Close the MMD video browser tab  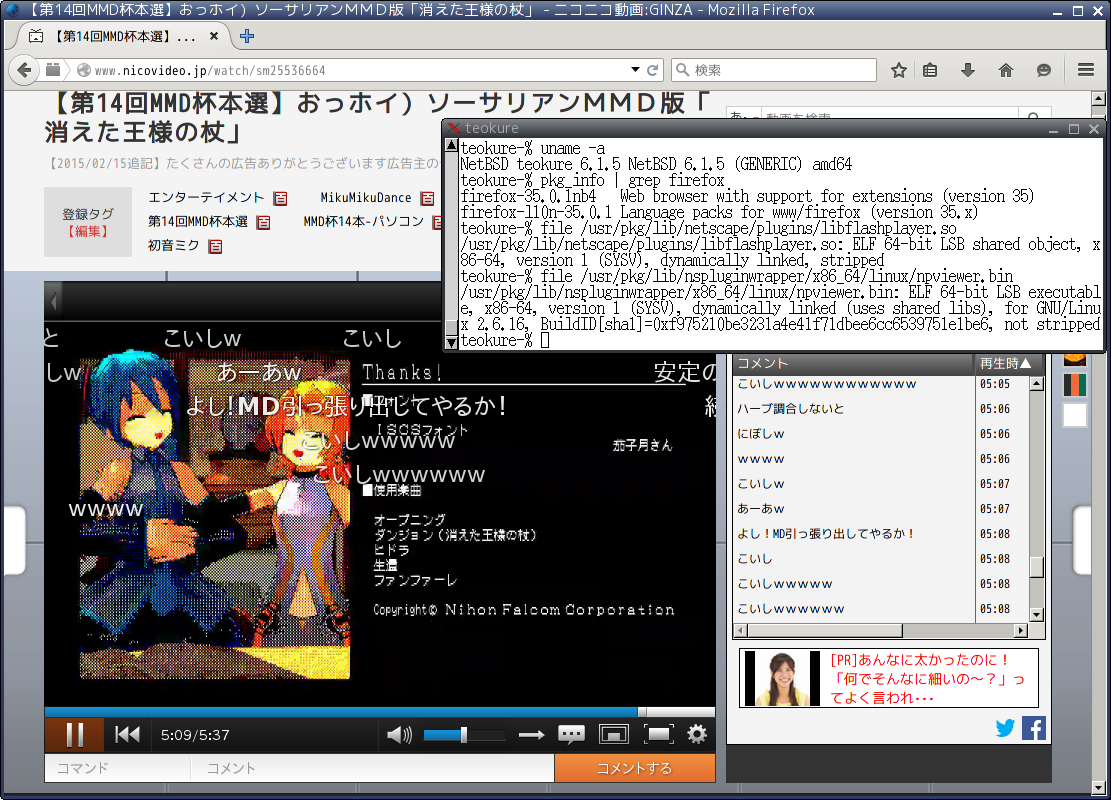click(214, 36)
